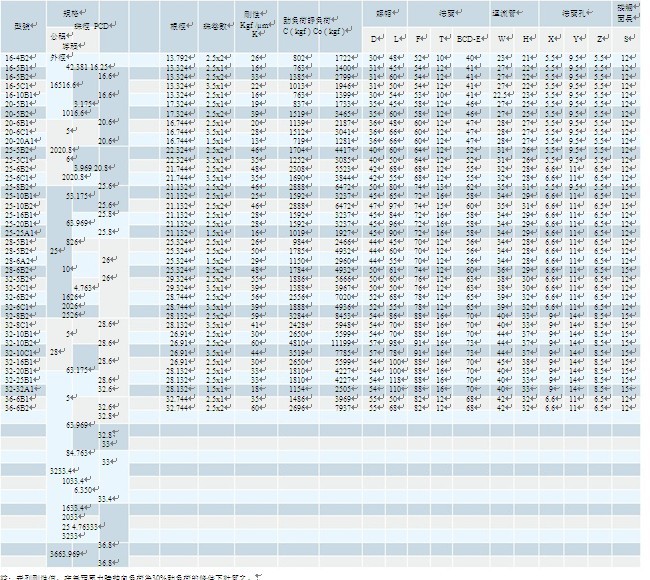This screenshot has height=580, width=650.
Task: Select the W sub-column header
Action: point(502,38)
